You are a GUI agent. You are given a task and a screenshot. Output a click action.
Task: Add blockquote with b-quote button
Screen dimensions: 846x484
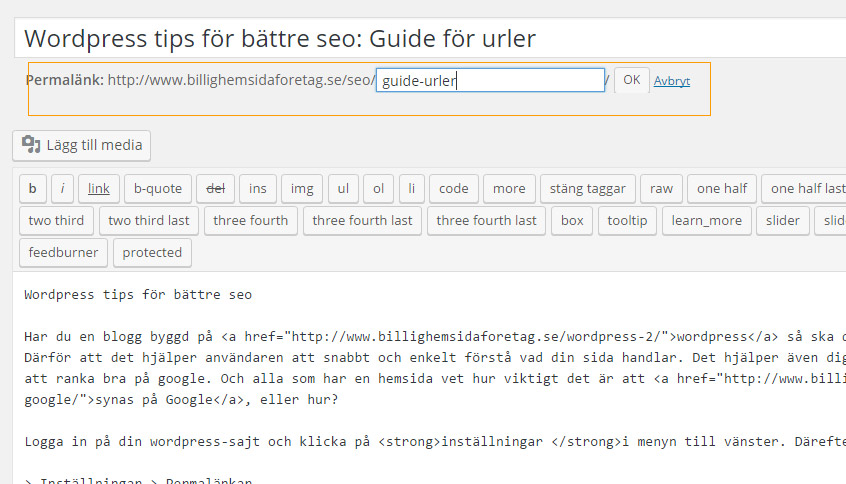pos(158,188)
